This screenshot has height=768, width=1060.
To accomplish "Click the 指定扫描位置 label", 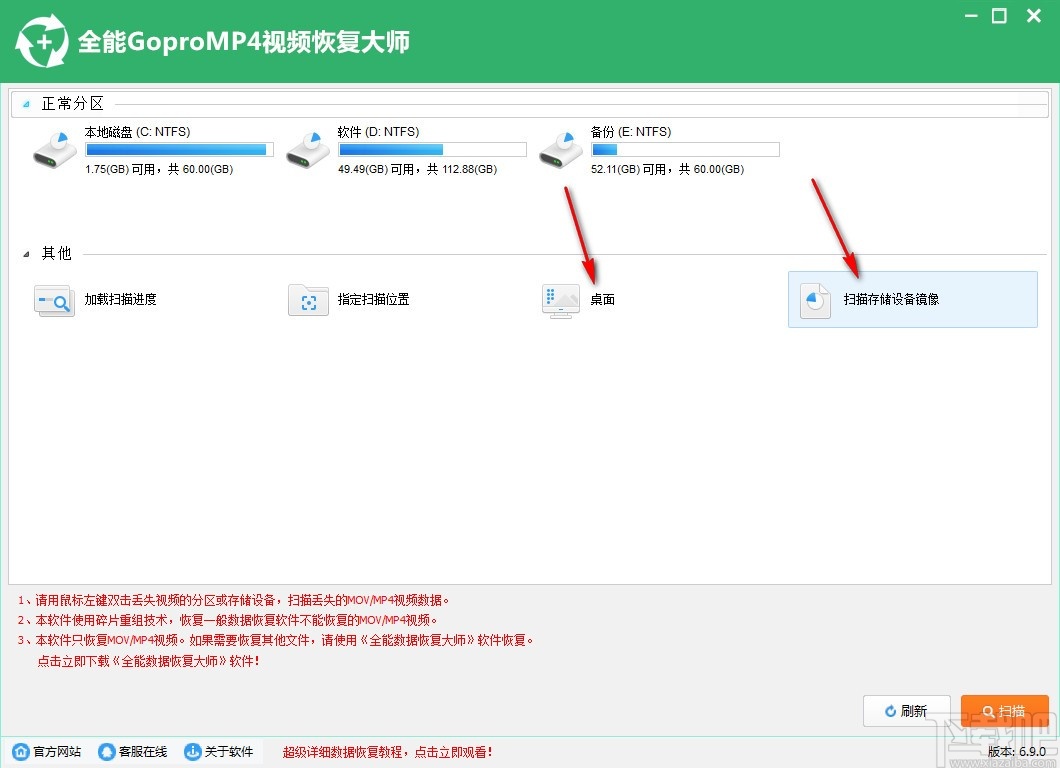I will coord(373,299).
